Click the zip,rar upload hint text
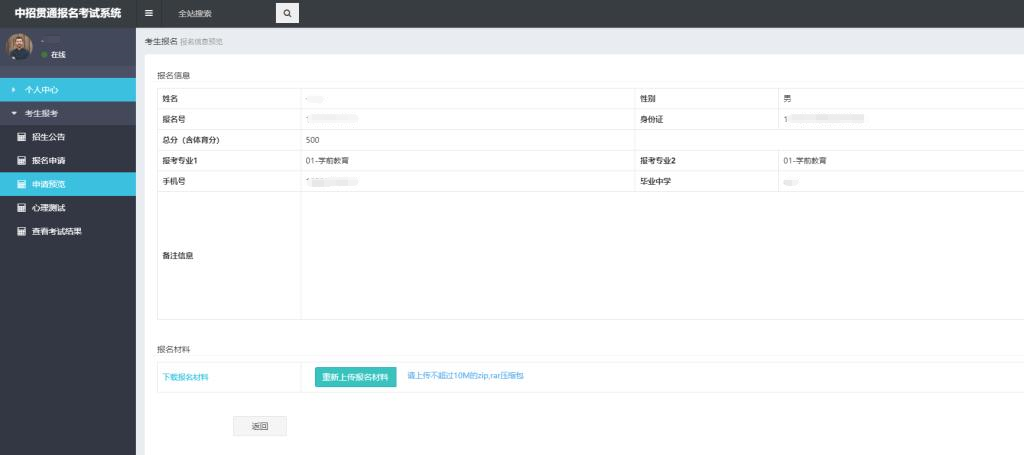Viewport: 1024px width, 455px height. (465, 376)
